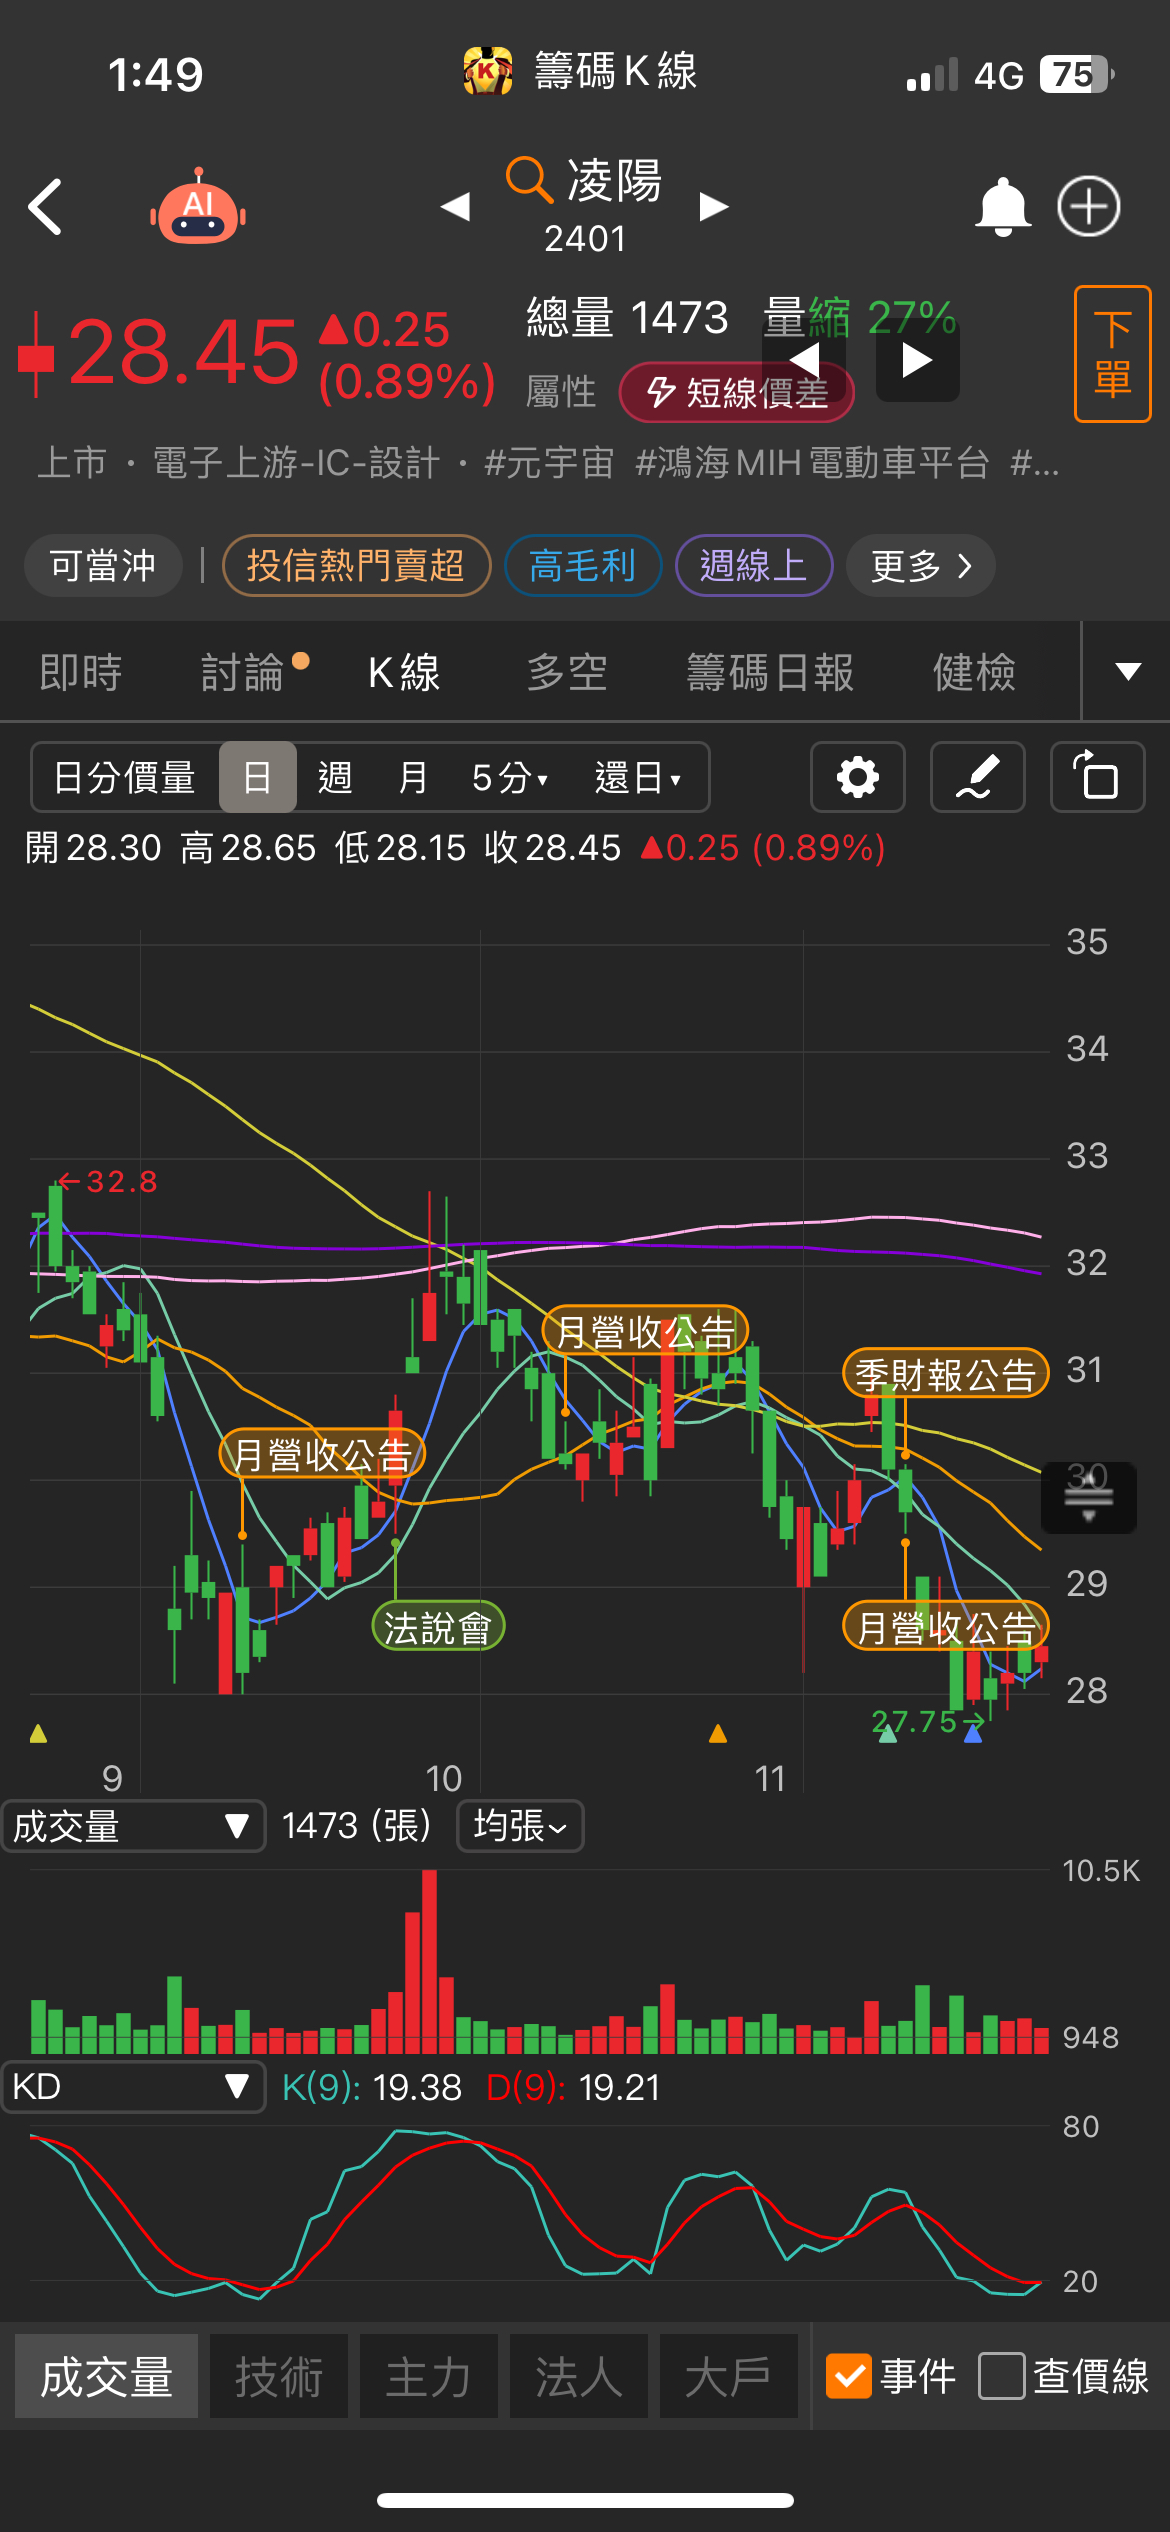
Task: Switch to the 籌碼日報 tab
Action: point(770,672)
